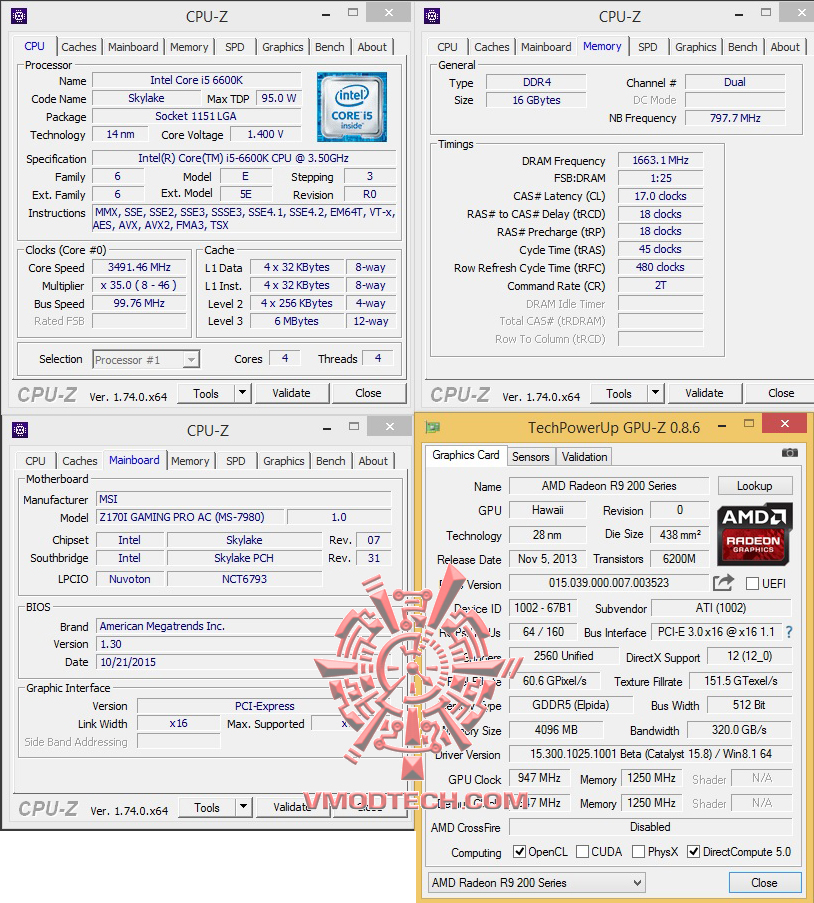Toggle the PhysX checkbox
Viewport: 814px width, 903px height.
(638, 851)
